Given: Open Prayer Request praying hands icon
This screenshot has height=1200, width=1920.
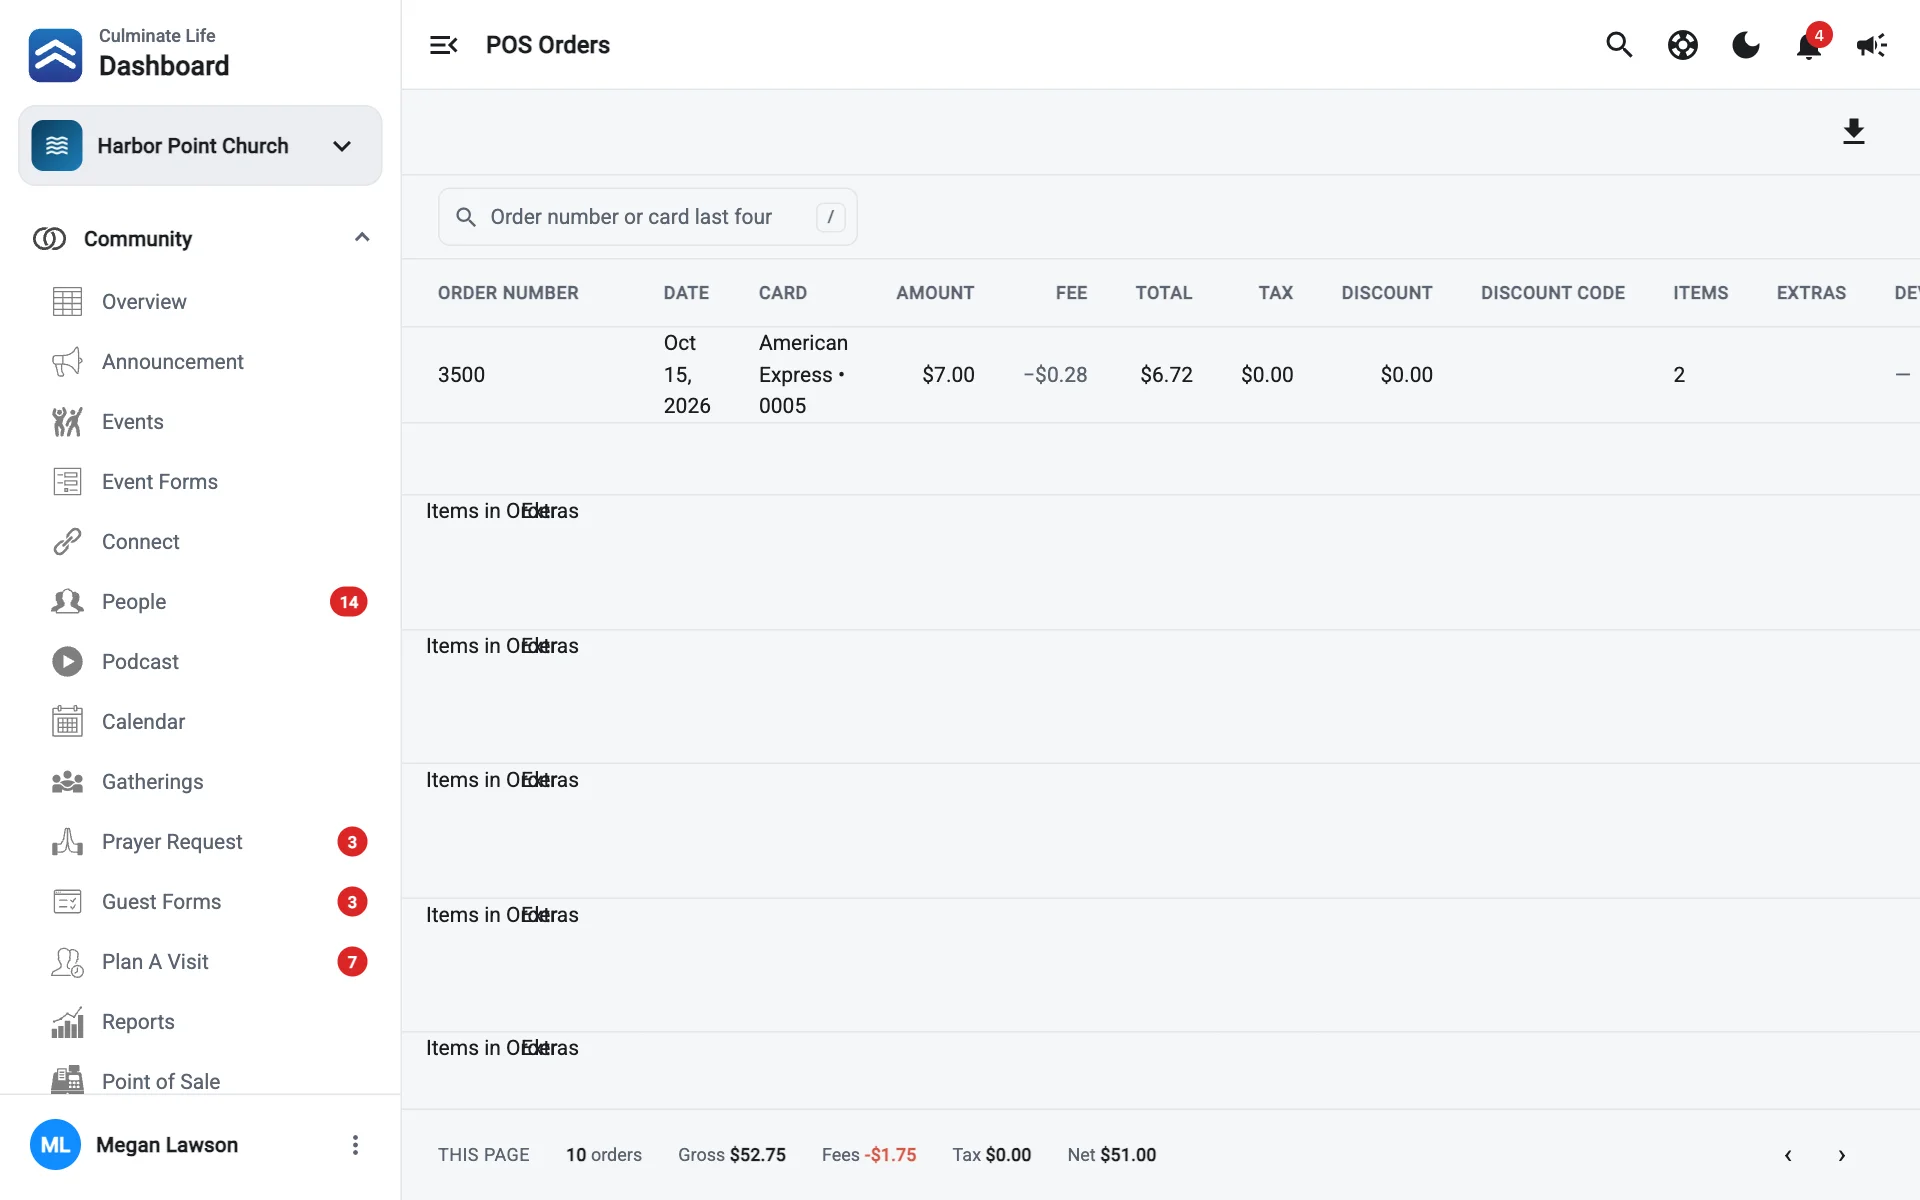Looking at the screenshot, I should coord(67,842).
